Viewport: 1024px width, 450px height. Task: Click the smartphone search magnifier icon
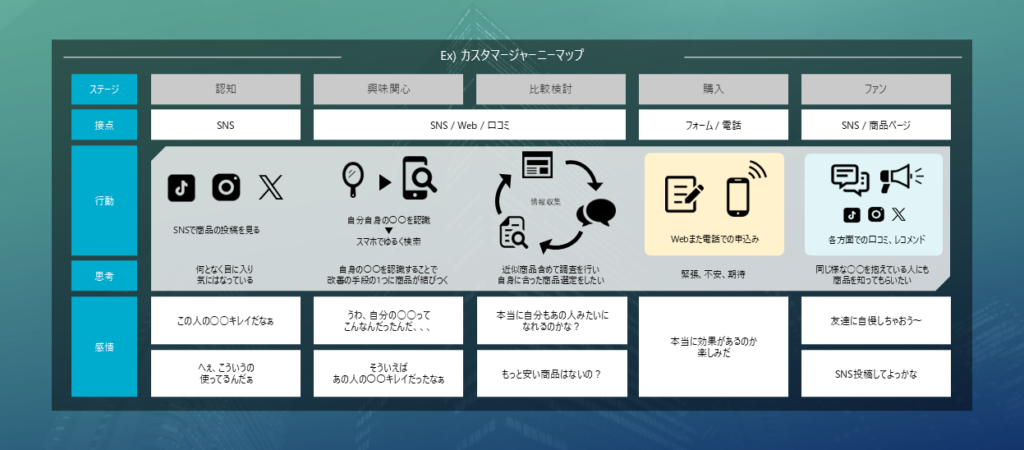tap(418, 180)
